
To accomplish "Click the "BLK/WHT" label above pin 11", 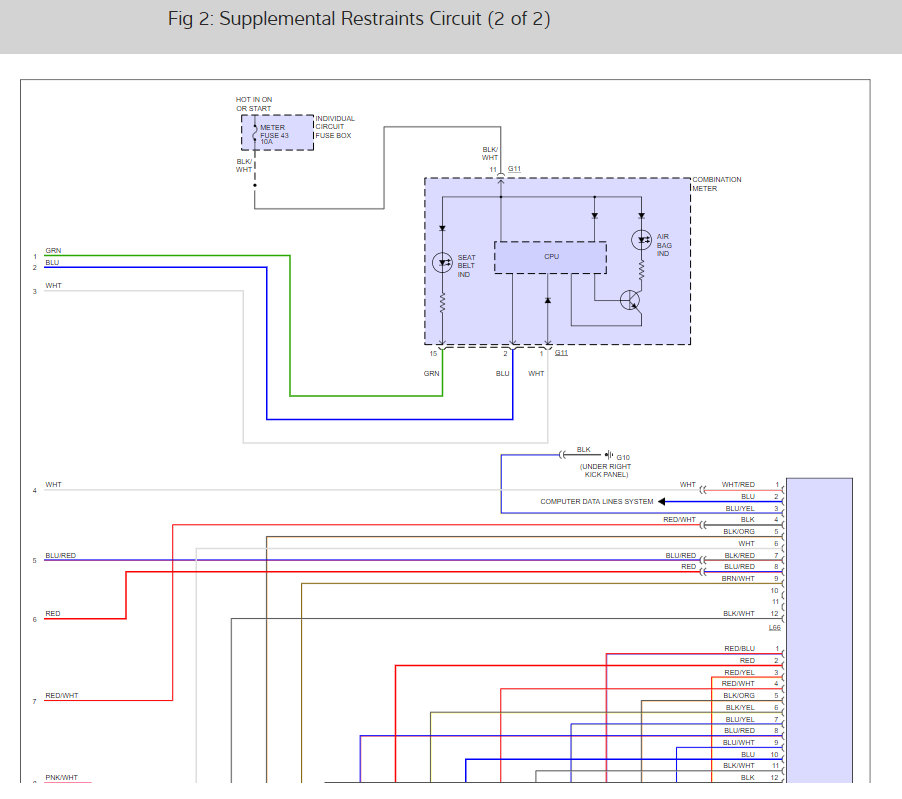I will [x=490, y=154].
